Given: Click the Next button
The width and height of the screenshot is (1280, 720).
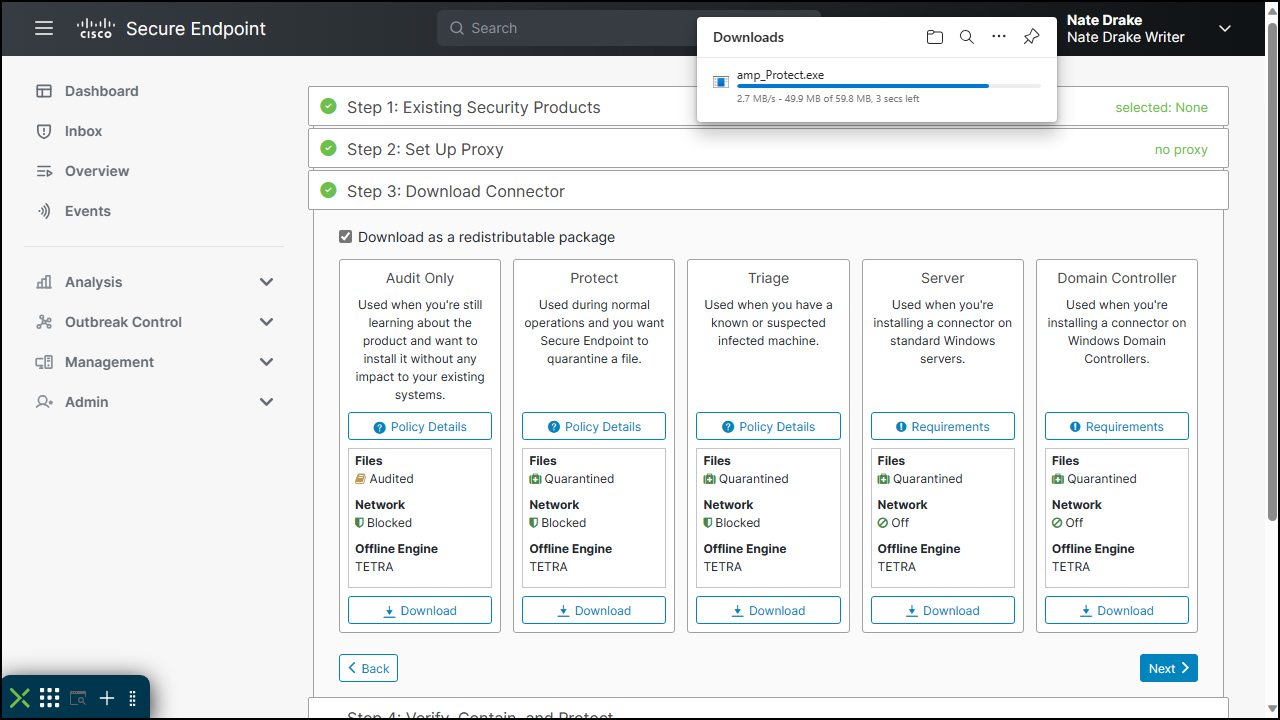Looking at the screenshot, I should (x=1168, y=668).
